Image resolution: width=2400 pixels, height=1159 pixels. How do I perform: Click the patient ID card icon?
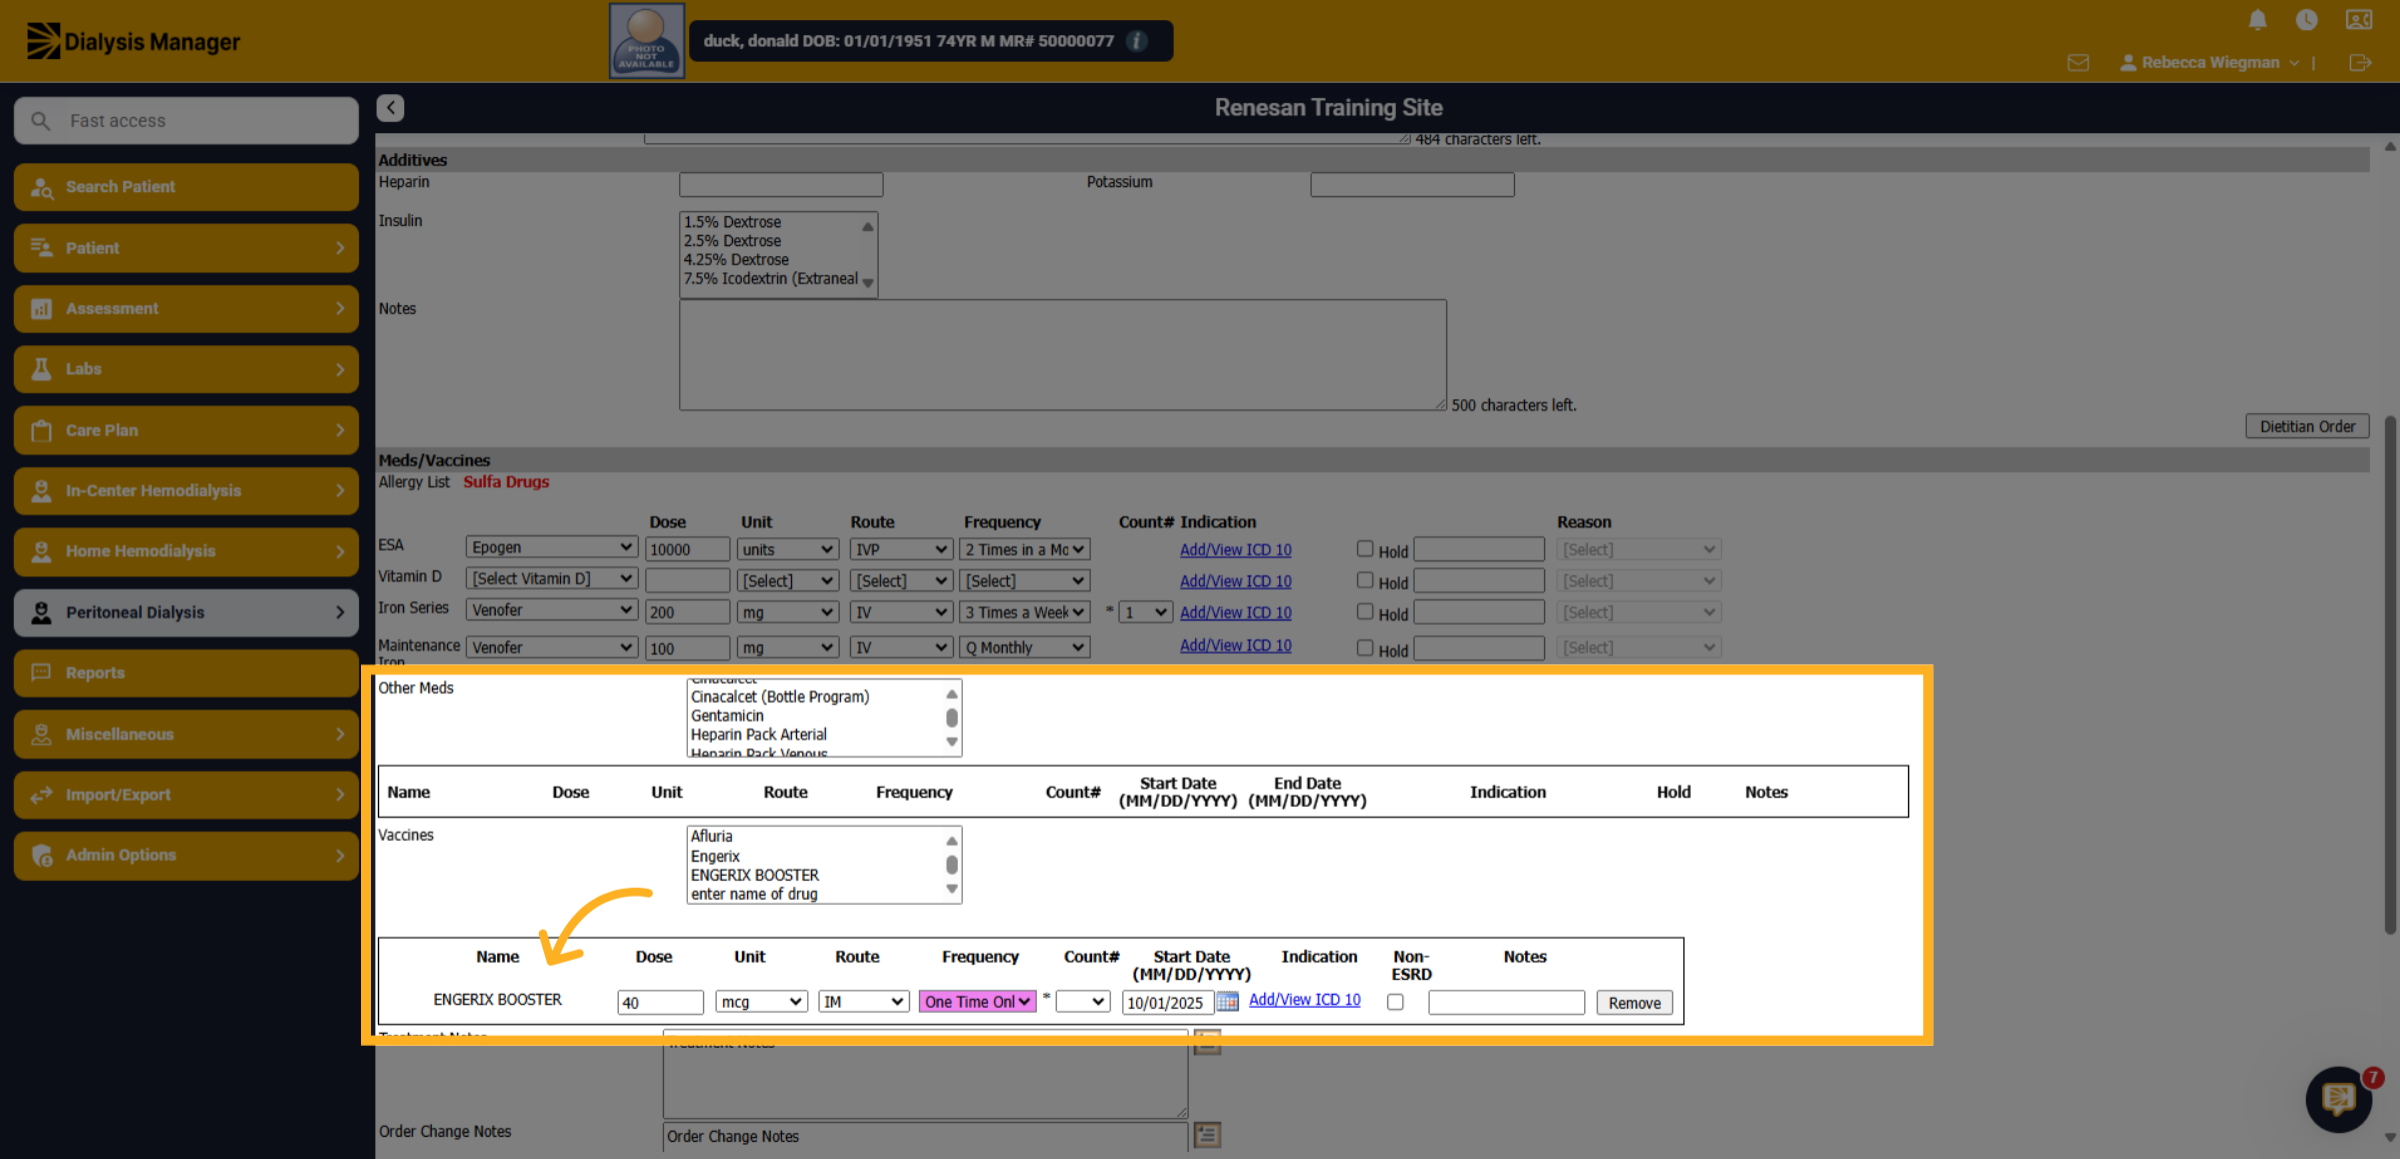(x=2359, y=20)
